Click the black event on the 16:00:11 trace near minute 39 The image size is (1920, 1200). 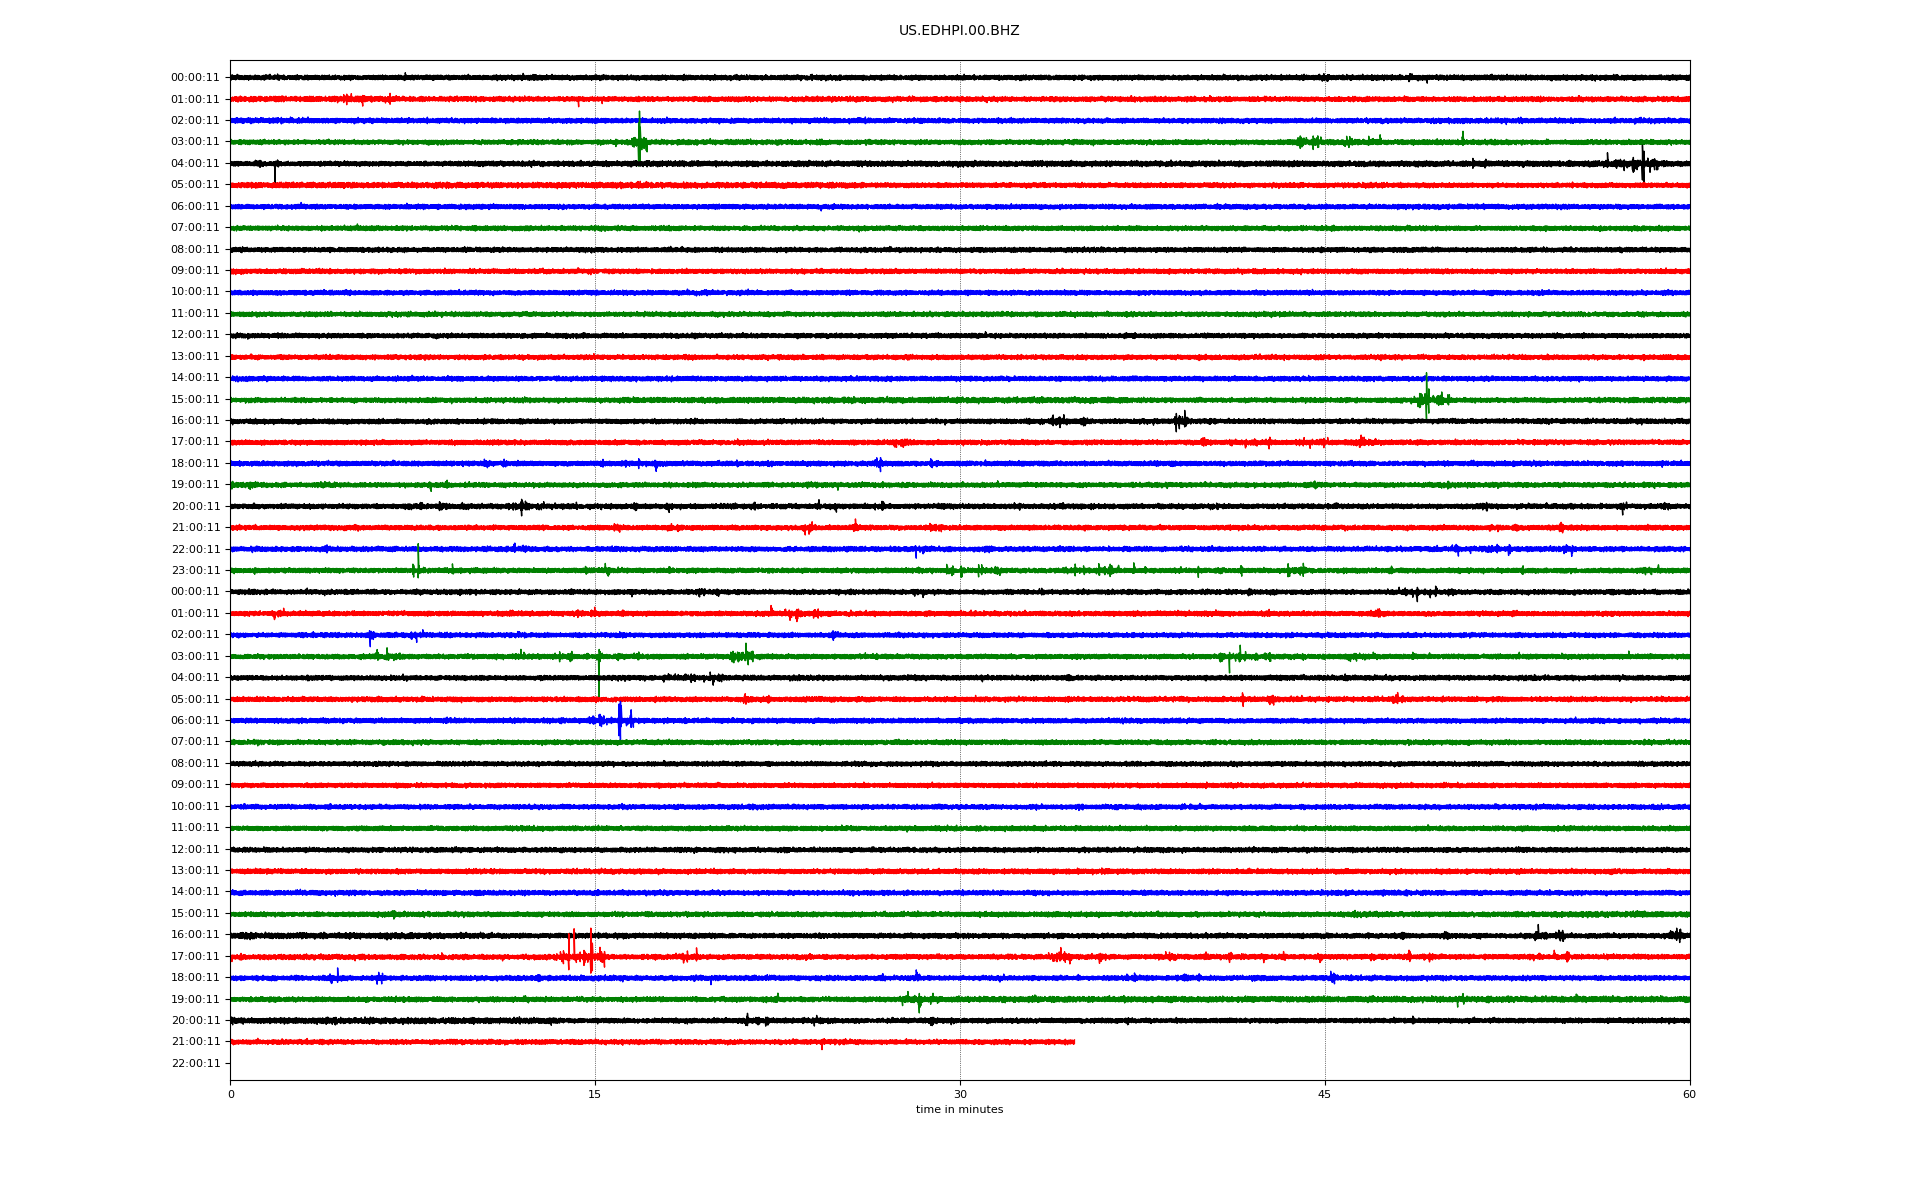coord(1180,421)
